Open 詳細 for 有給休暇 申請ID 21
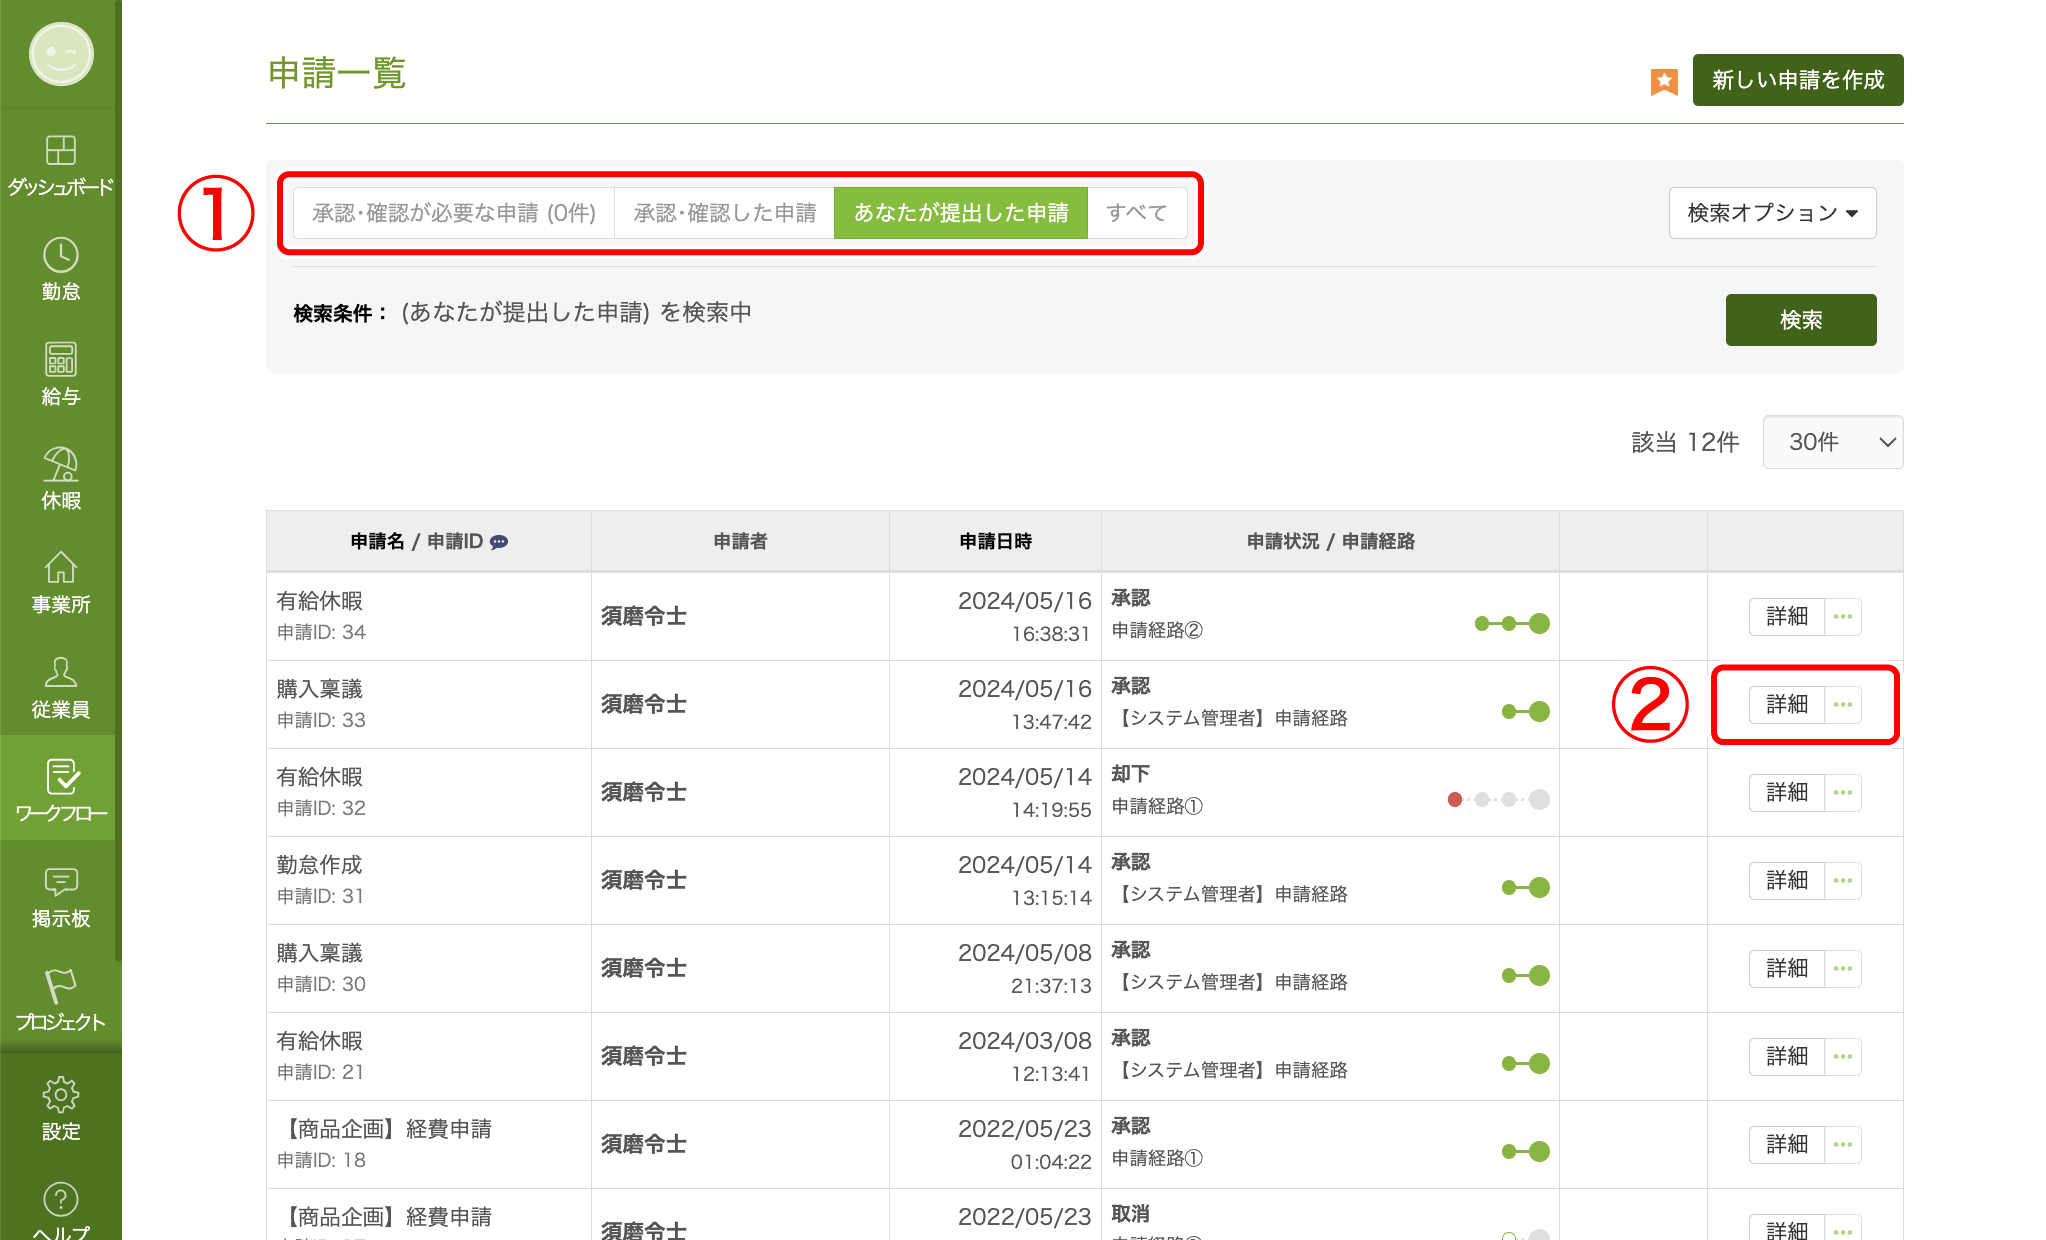The height and width of the screenshot is (1240, 2046). tap(1787, 1057)
